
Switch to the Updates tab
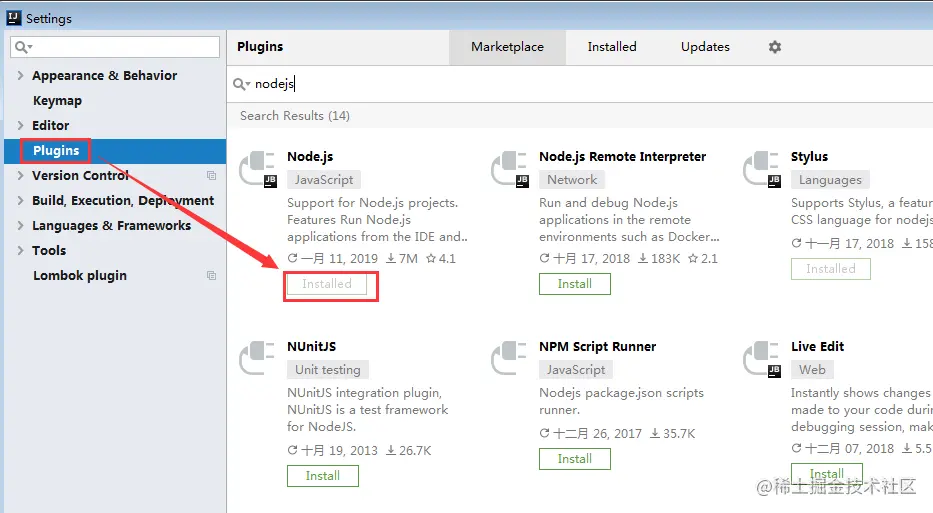click(705, 47)
